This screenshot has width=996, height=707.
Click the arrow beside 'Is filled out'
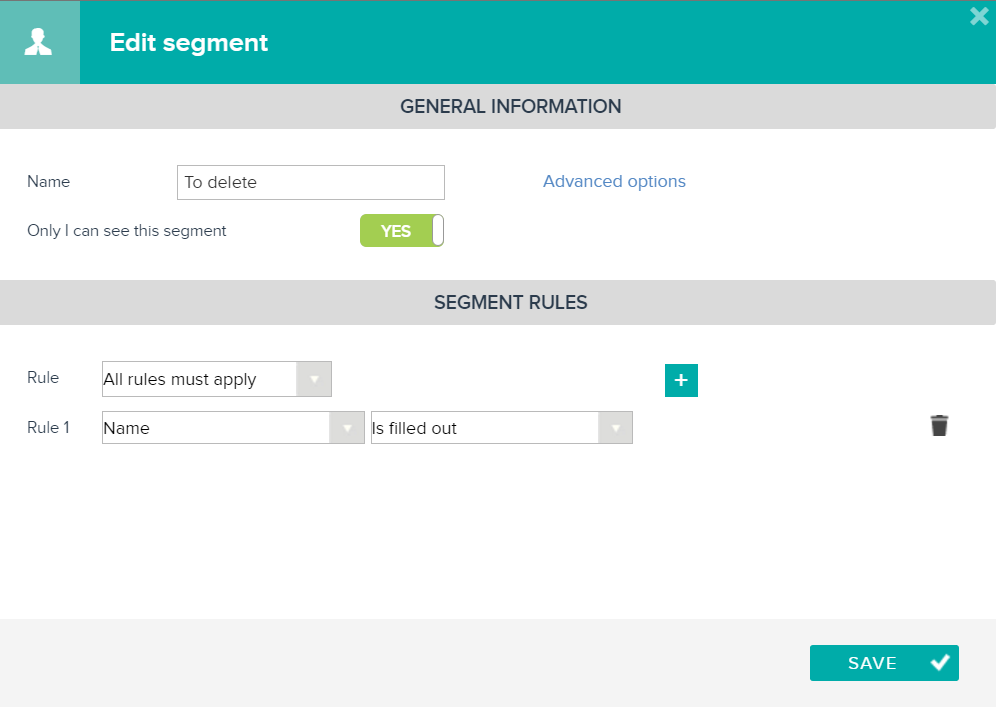pos(615,428)
